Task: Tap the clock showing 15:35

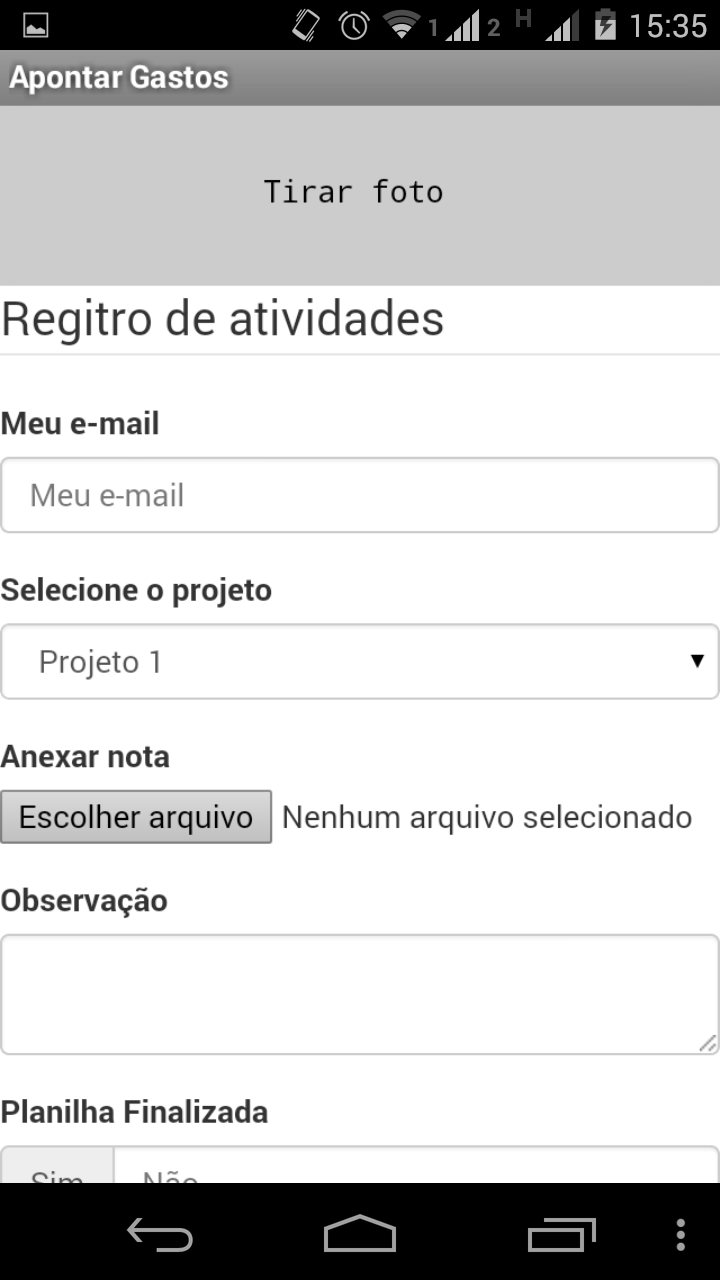Action: [668, 26]
